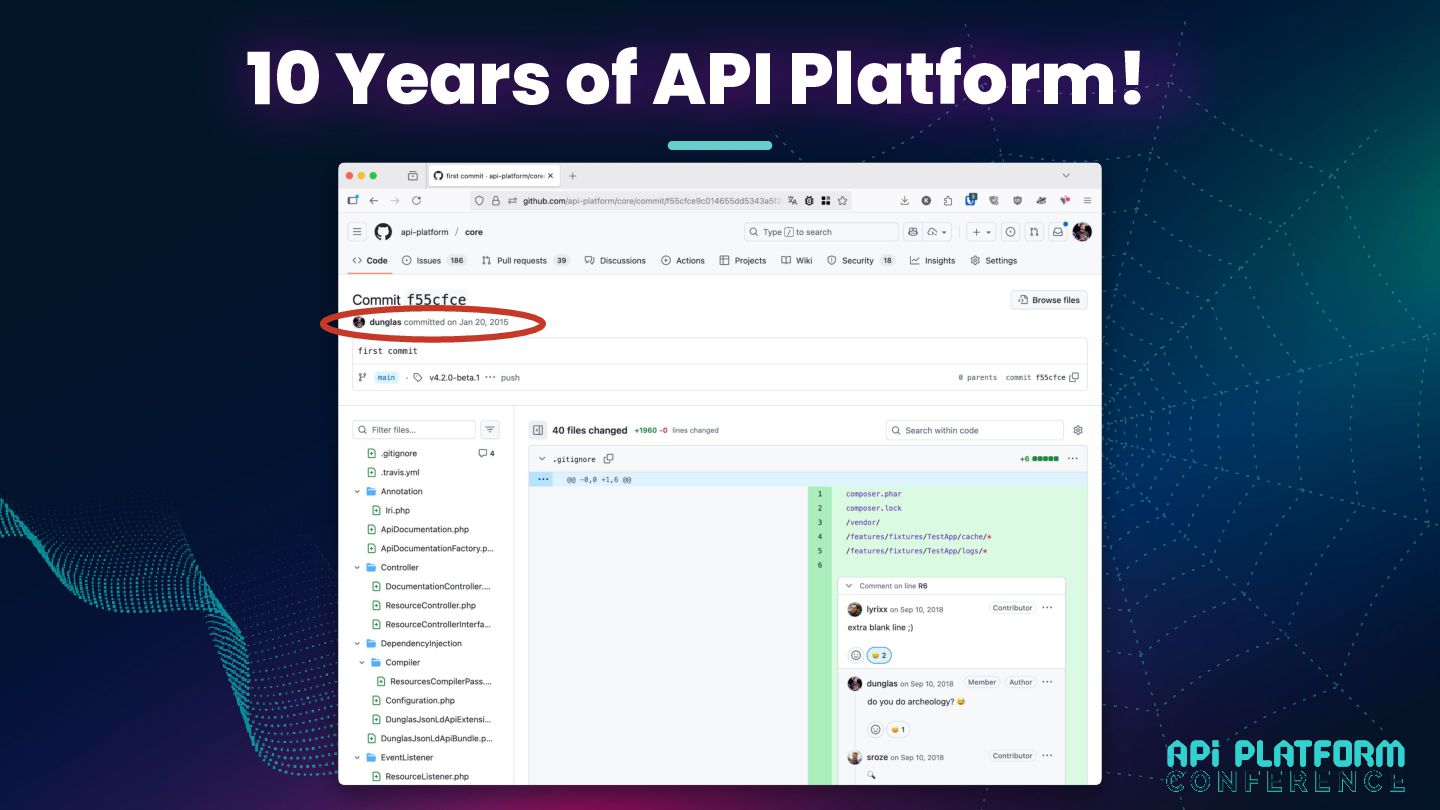Open the browser downloads icon
Screen dimensions: 1440x810
pos(905,201)
